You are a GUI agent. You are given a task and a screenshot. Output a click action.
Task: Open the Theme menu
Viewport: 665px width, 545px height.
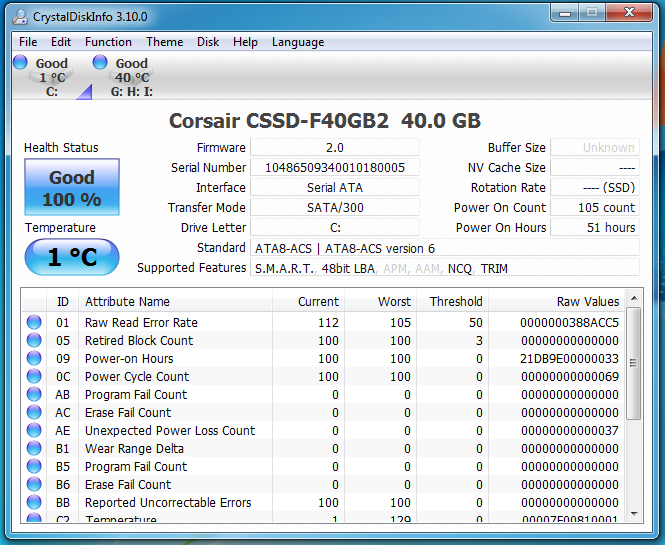(165, 42)
